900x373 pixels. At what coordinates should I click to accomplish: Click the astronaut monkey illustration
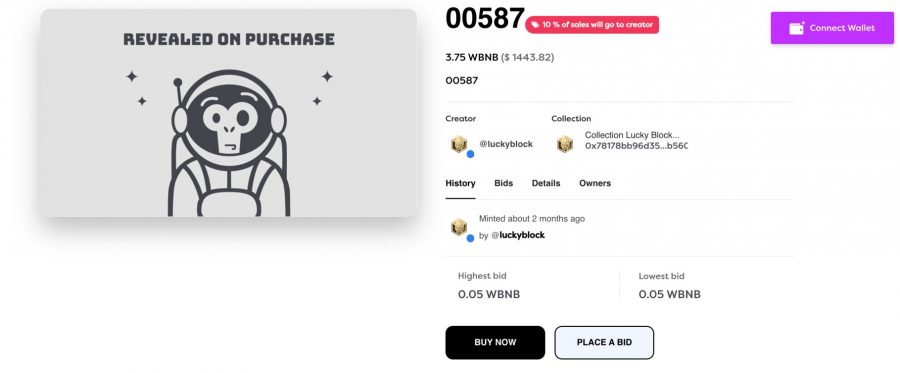(229, 143)
